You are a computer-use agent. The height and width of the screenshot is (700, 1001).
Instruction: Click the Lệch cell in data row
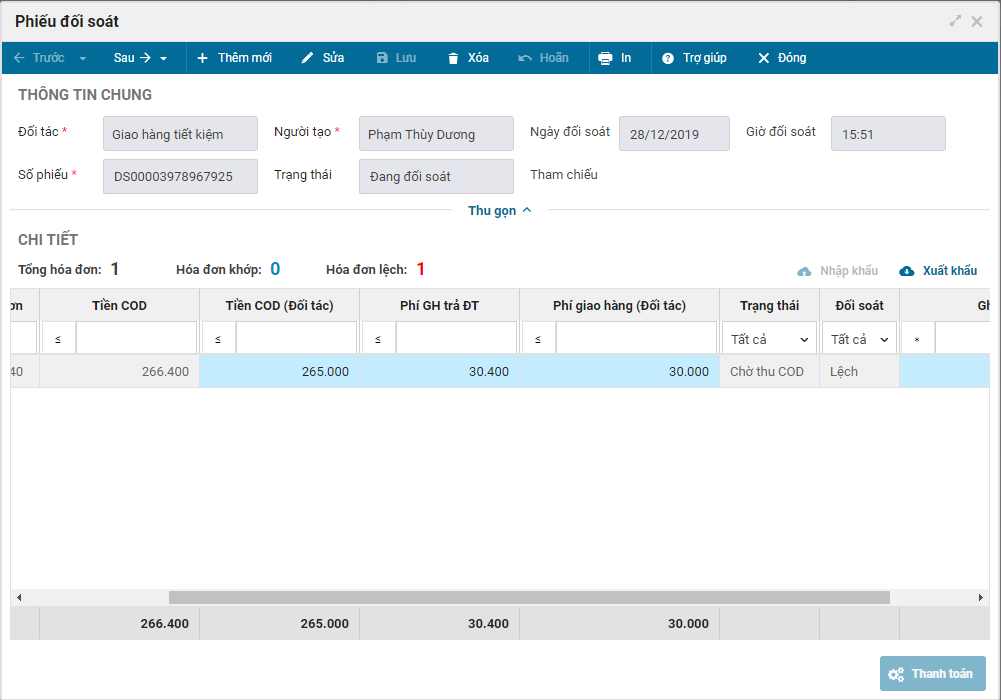tap(859, 371)
